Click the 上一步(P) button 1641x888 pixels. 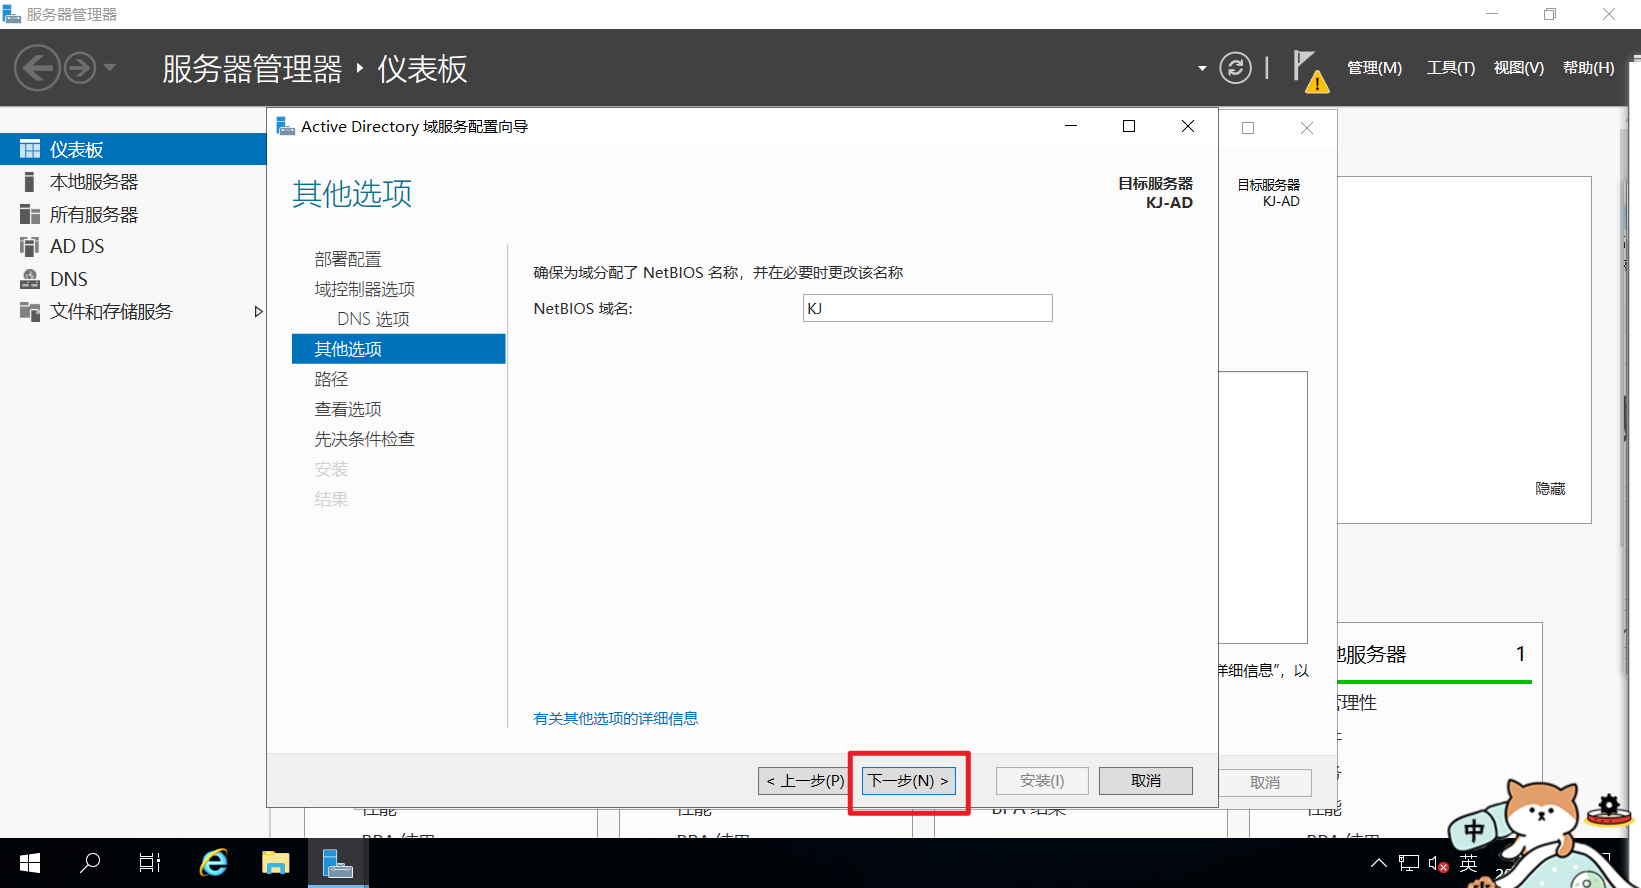tap(806, 781)
